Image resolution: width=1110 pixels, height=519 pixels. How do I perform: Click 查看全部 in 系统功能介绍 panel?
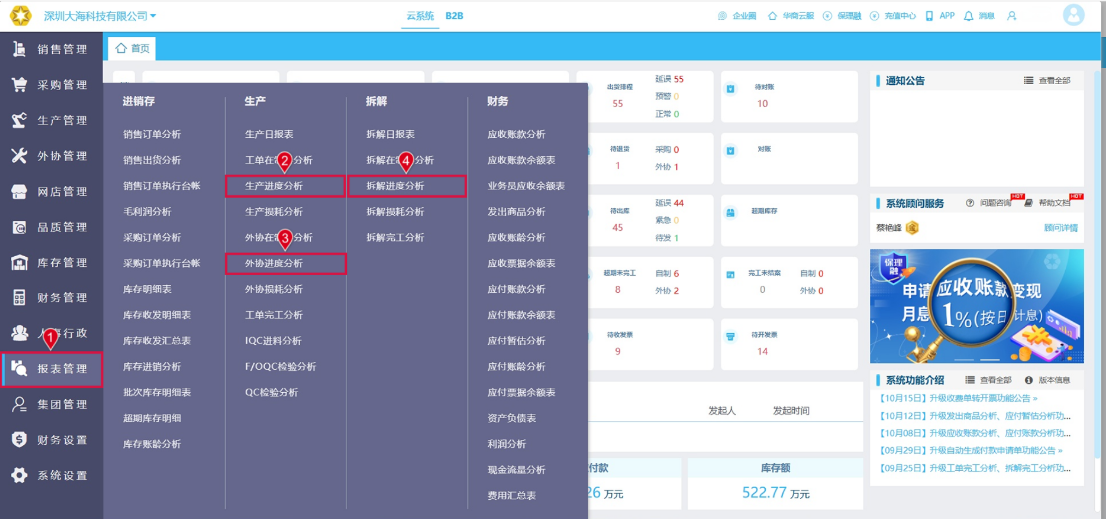point(989,380)
